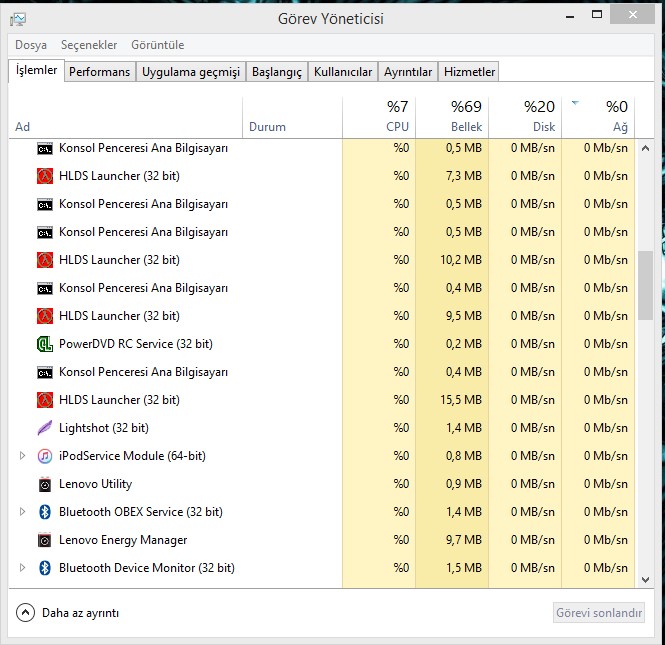Select the Lenovo Energy Manager icon

point(44,540)
